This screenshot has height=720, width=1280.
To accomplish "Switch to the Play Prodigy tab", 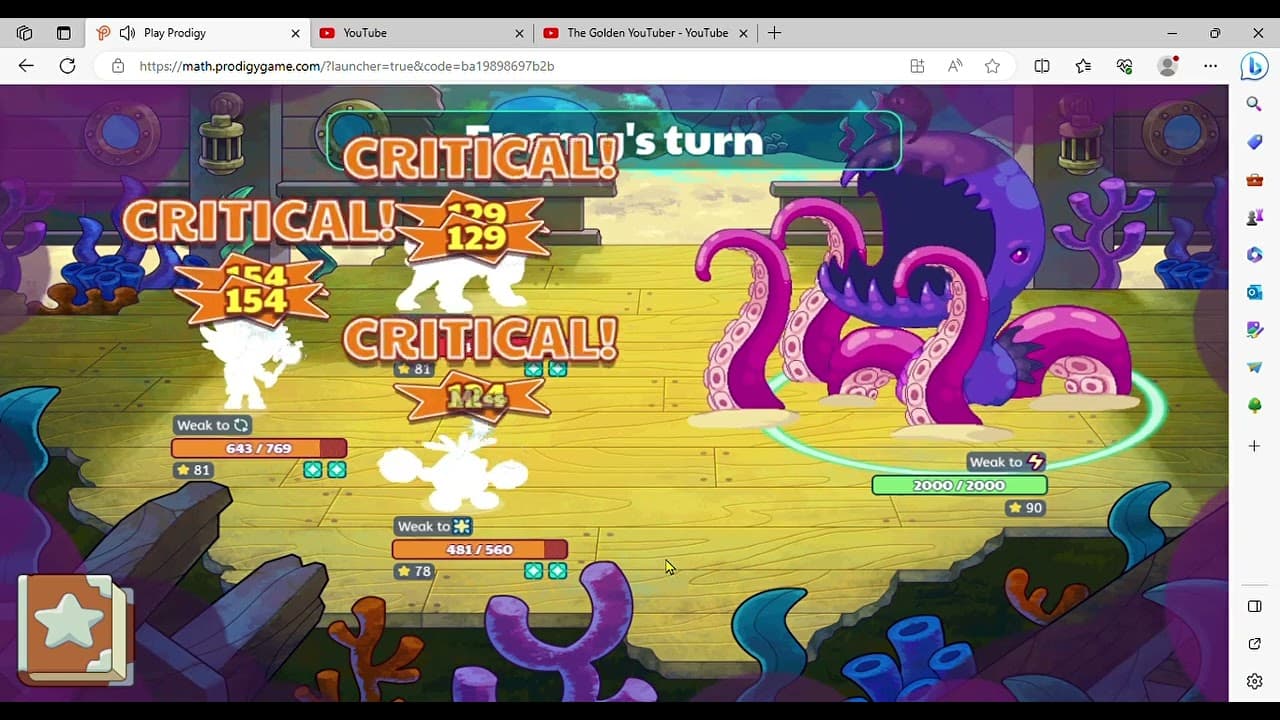I will click(x=198, y=33).
